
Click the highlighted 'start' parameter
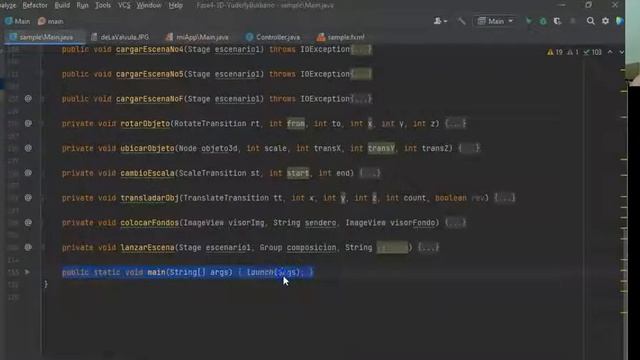[x=298, y=173]
